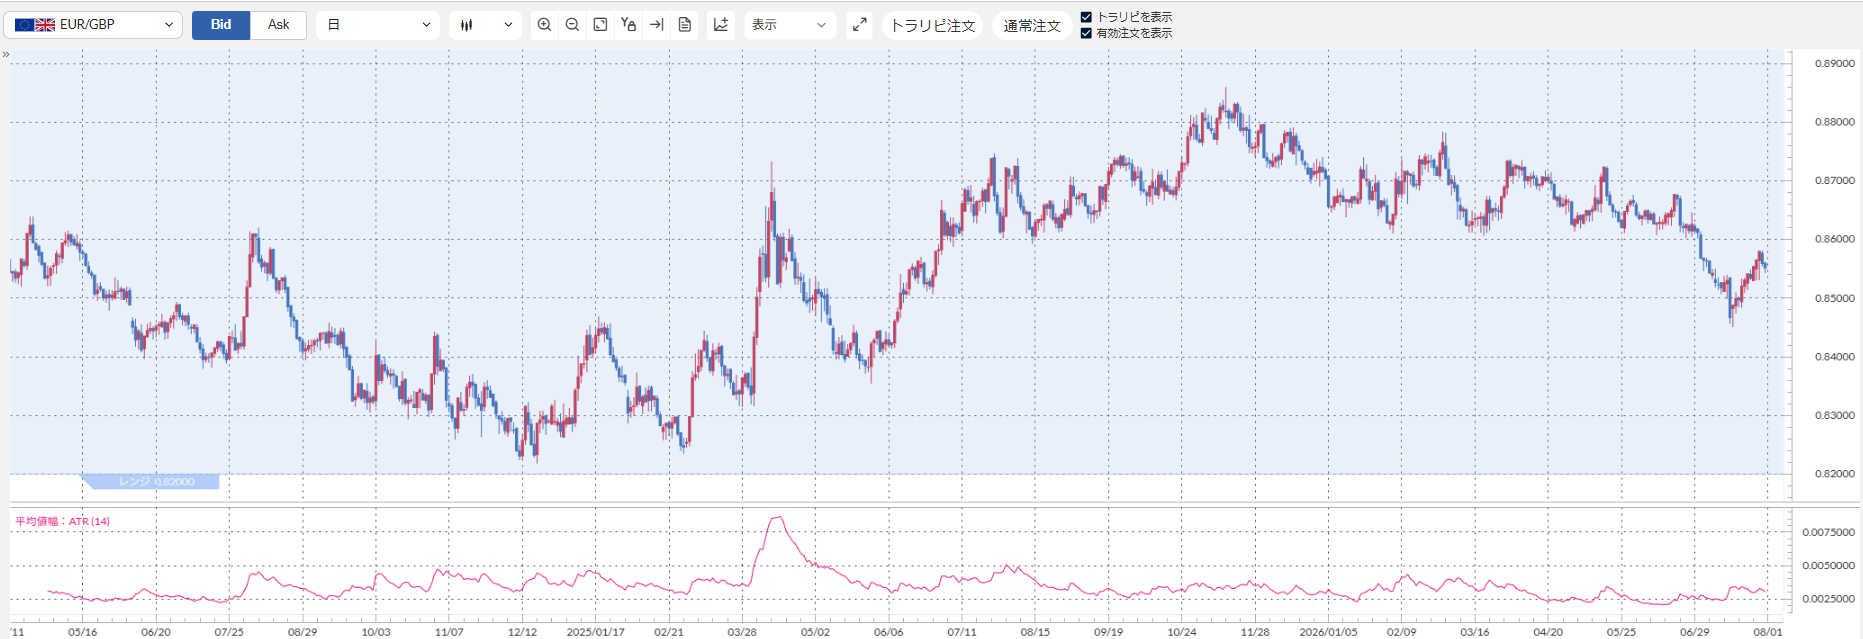Click the 0.0075000 ATR axis label

point(1829,532)
